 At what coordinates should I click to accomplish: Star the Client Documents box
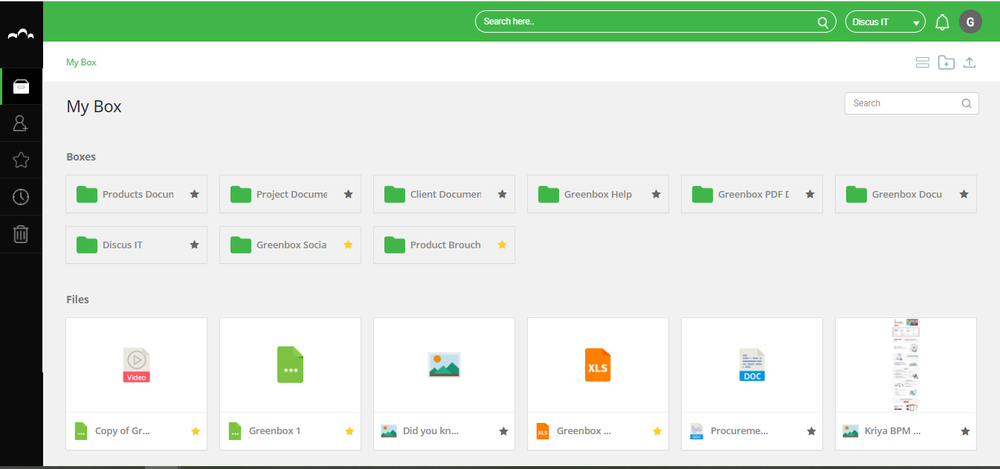point(502,194)
